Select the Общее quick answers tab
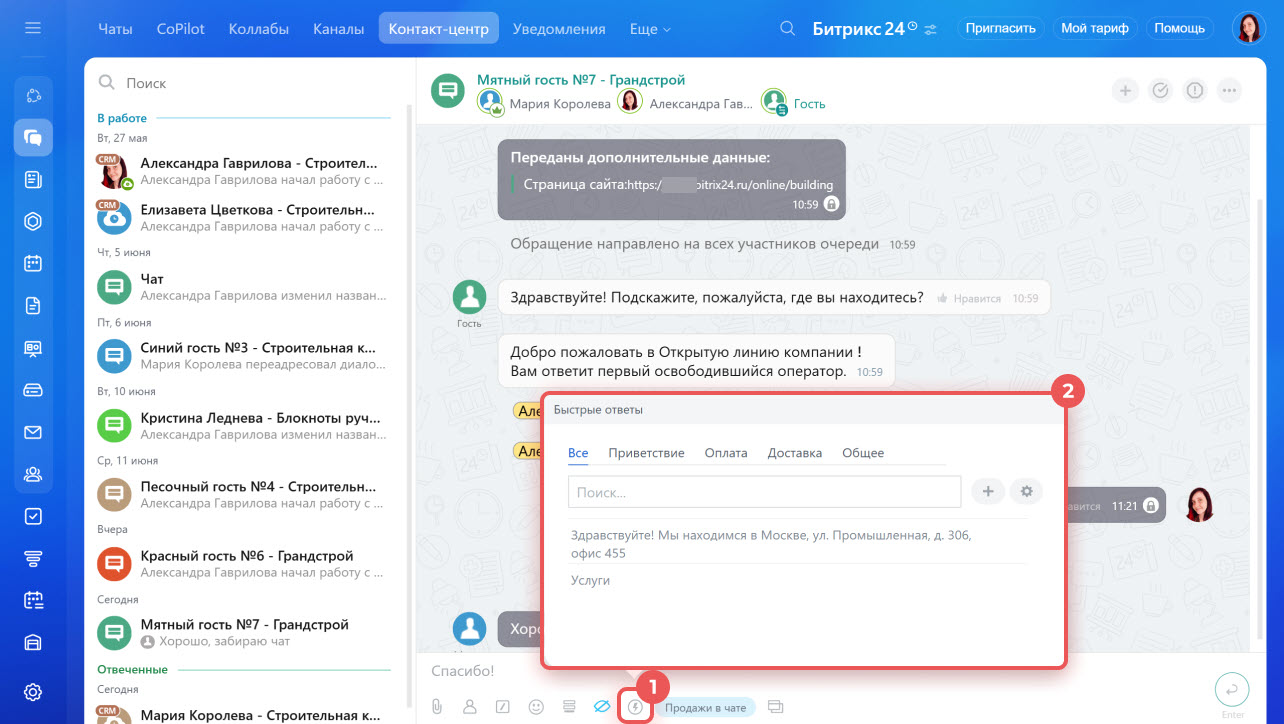The width and height of the screenshot is (1284, 724). tap(863, 453)
